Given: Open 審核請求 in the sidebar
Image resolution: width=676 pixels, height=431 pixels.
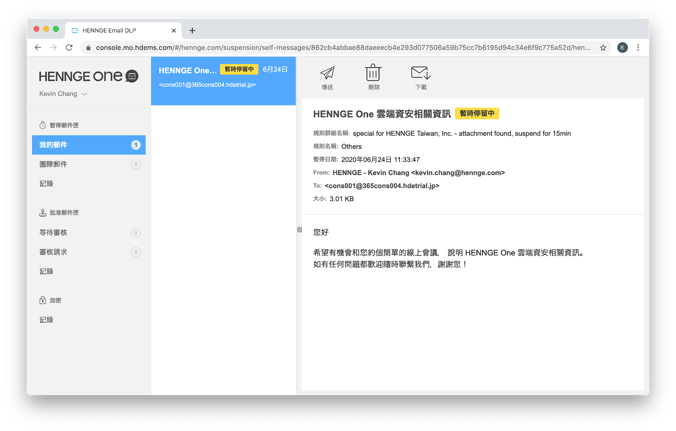Looking at the screenshot, I should (89, 252).
